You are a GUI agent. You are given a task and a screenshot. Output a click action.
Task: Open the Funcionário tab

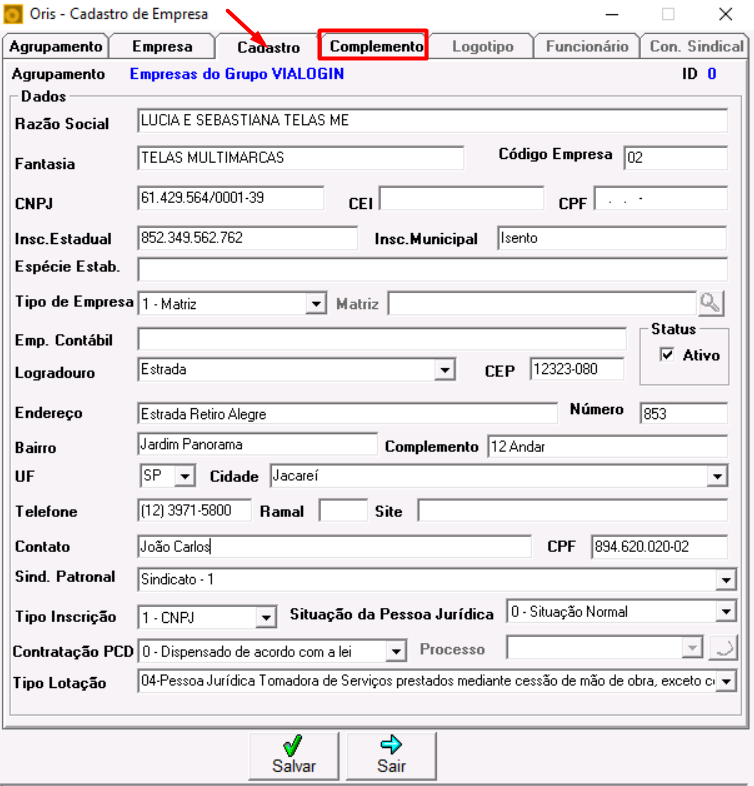point(587,47)
